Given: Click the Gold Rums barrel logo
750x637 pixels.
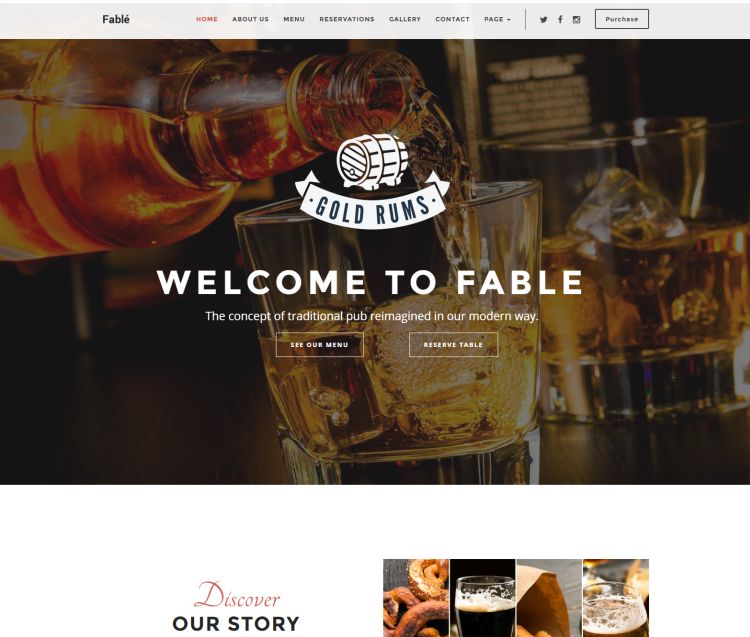Looking at the screenshot, I should tap(372, 181).
